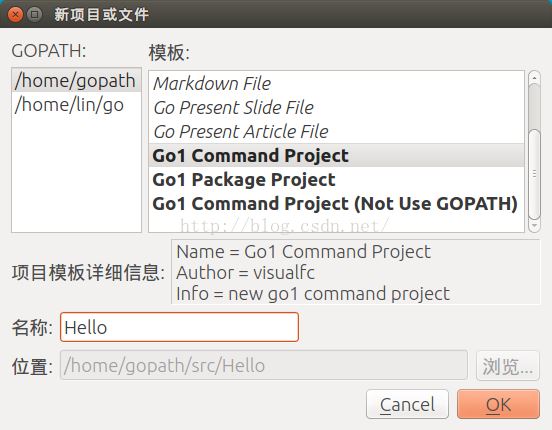The width and height of the screenshot is (552, 430).
Task: Confirm project creation with OK
Action: coord(498,404)
